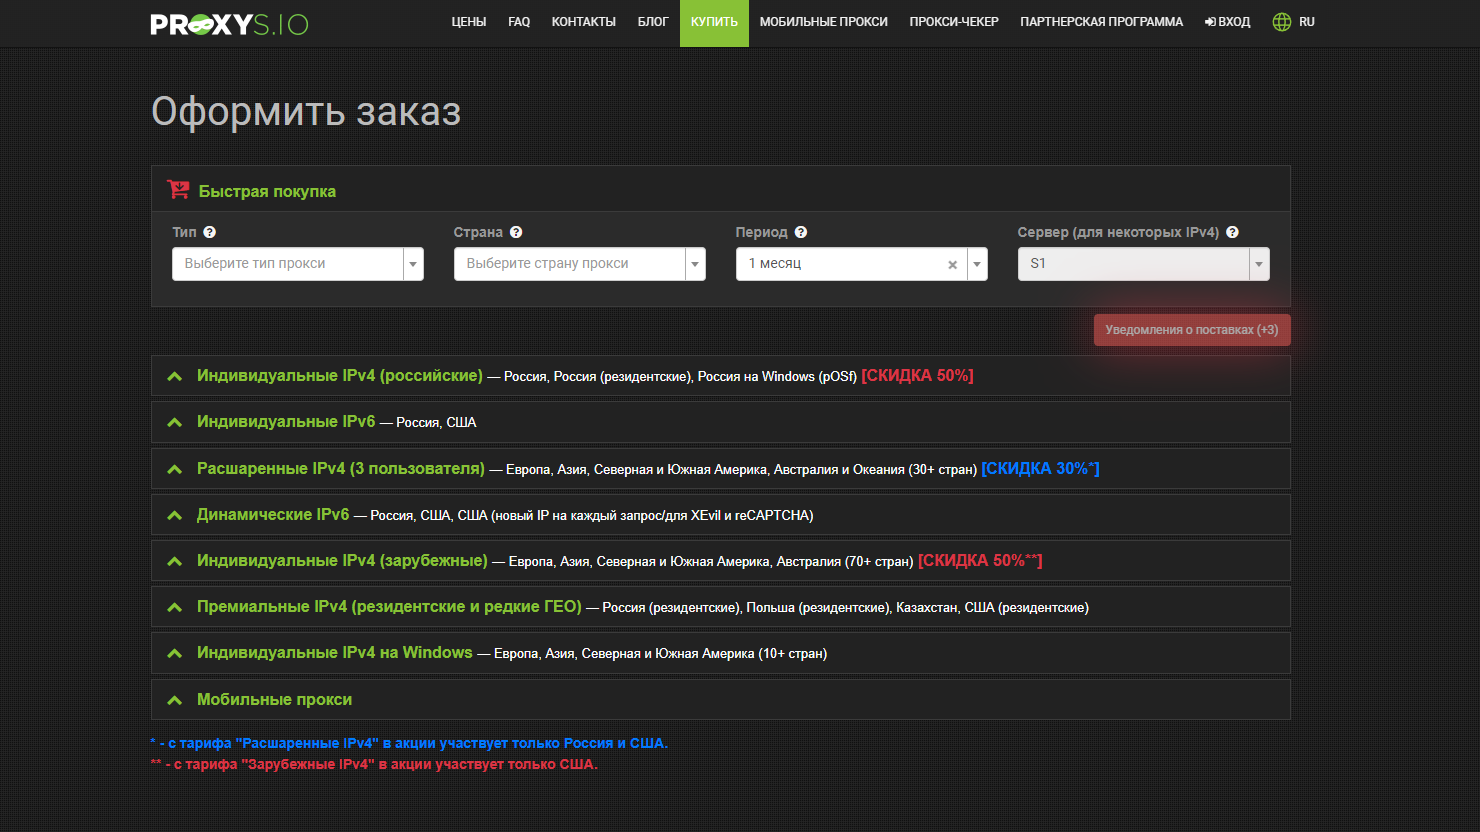1480x832 pixels.
Task: Open the proxy type dropdown
Action: pyautogui.click(x=298, y=264)
